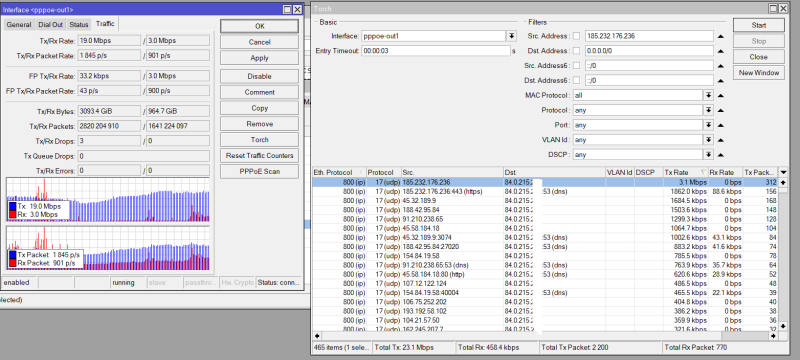The image size is (800, 360).
Task: Select the Traffic tab
Action: pyautogui.click(x=105, y=24)
